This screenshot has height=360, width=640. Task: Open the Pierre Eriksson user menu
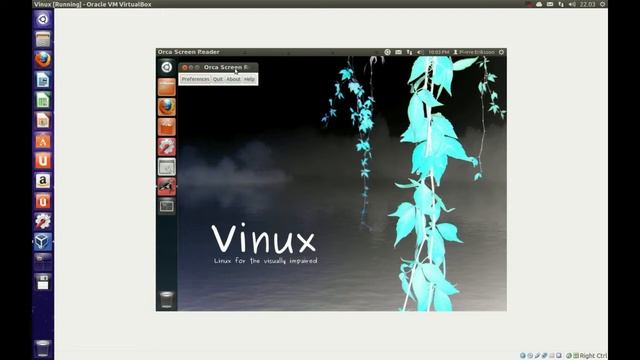(474, 52)
